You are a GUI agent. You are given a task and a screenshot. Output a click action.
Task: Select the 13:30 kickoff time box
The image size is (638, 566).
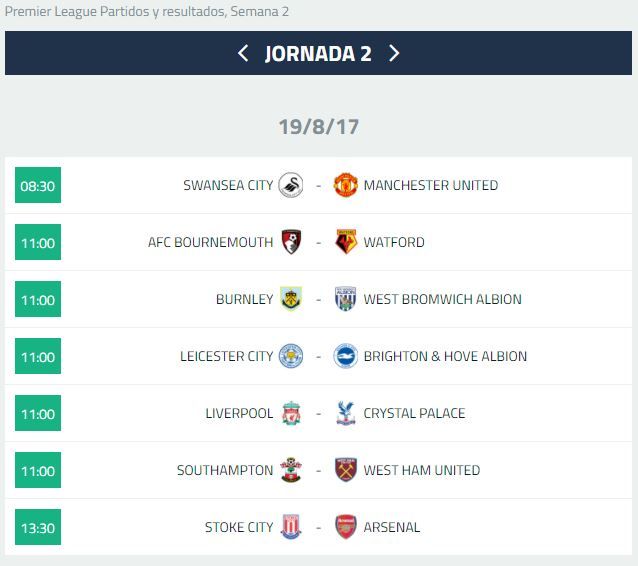click(x=38, y=527)
